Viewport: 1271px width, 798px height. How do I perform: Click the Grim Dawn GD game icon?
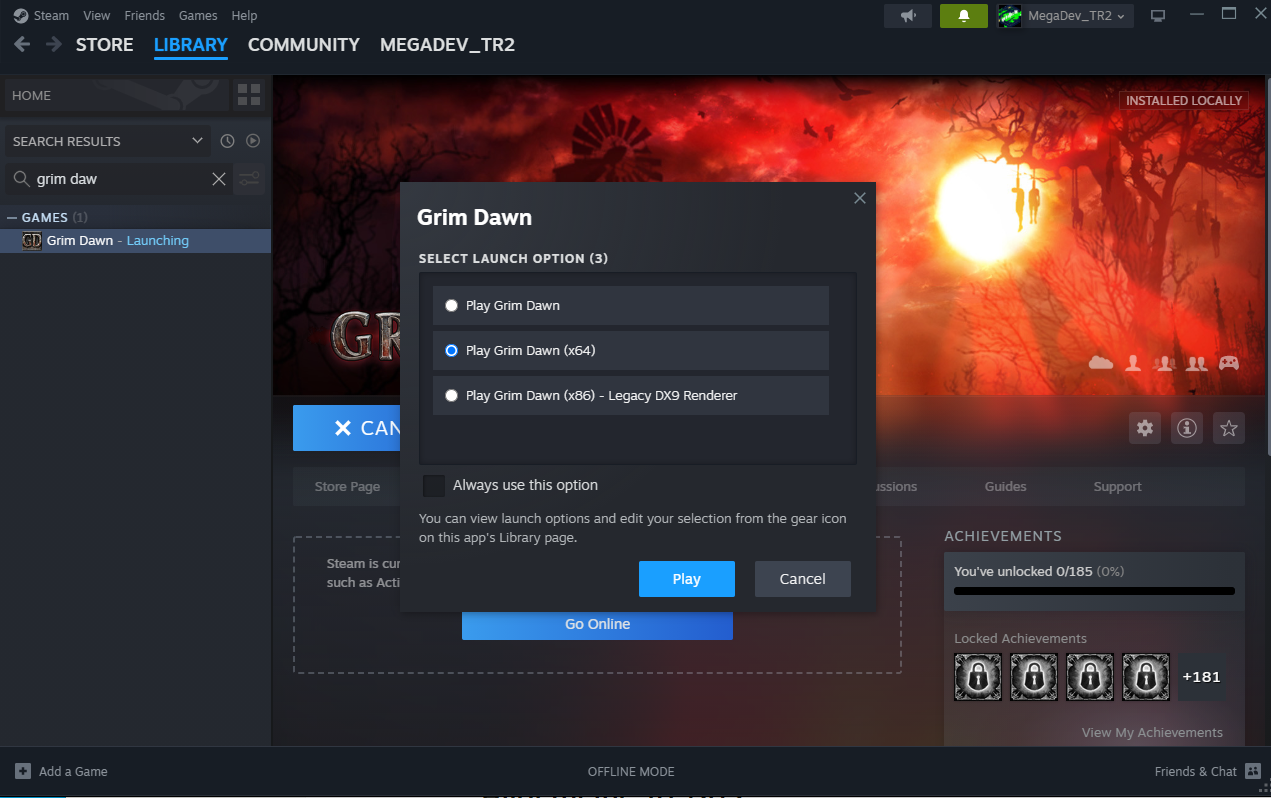click(32, 241)
